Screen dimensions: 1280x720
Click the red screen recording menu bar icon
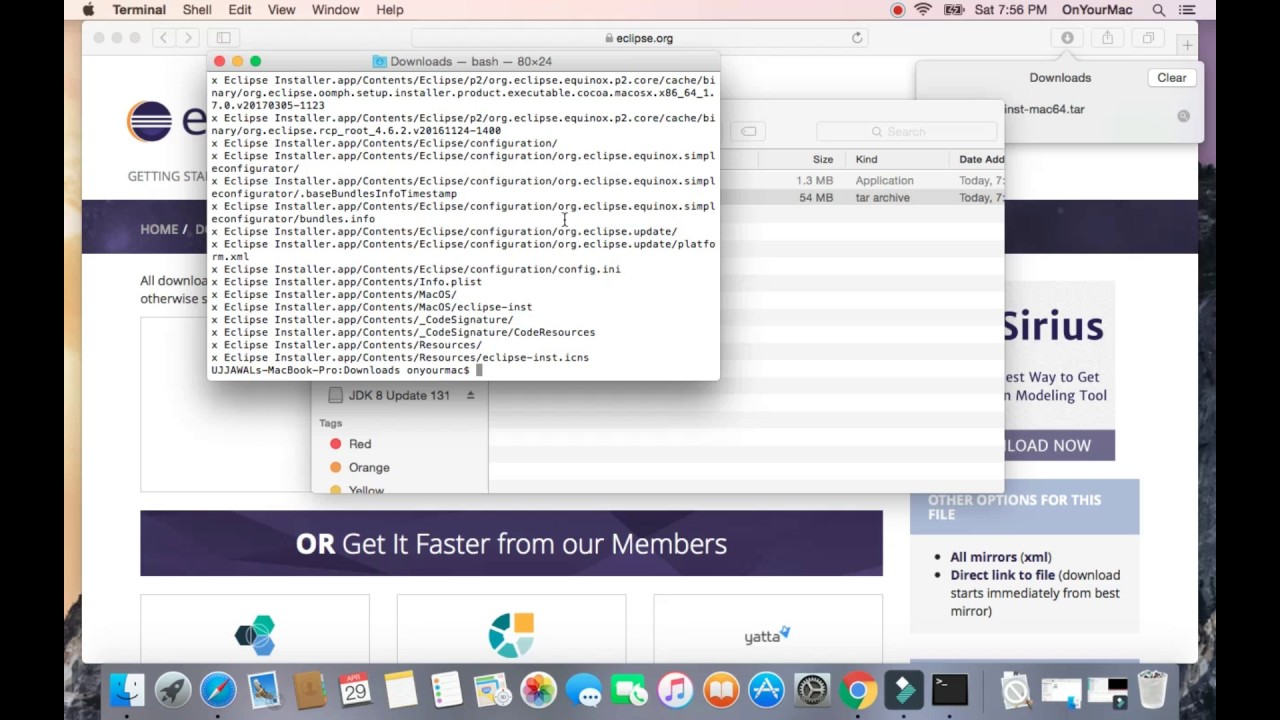[x=897, y=10]
